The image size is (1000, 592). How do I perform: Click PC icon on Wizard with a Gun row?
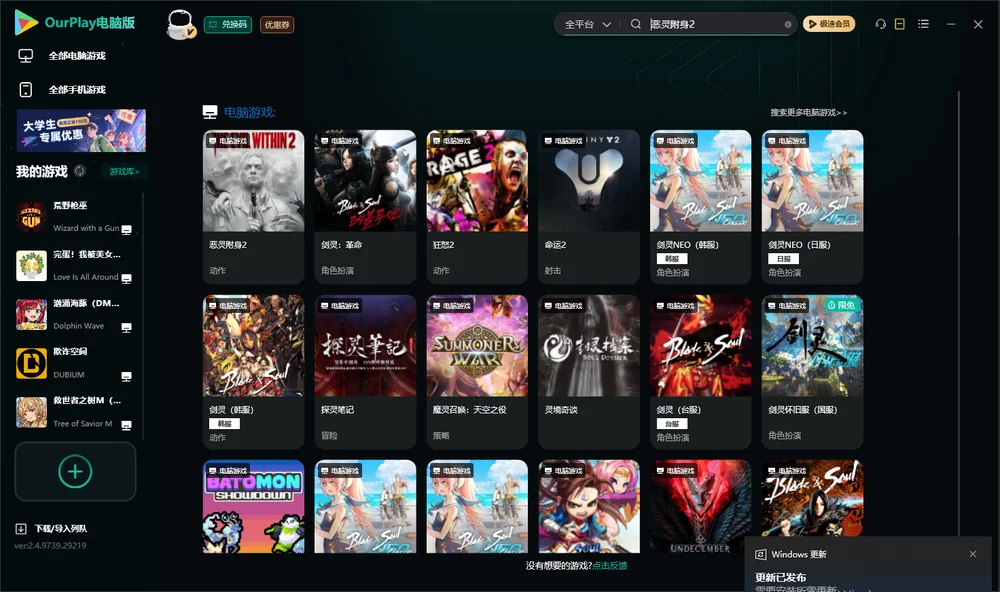tap(126, 230)
